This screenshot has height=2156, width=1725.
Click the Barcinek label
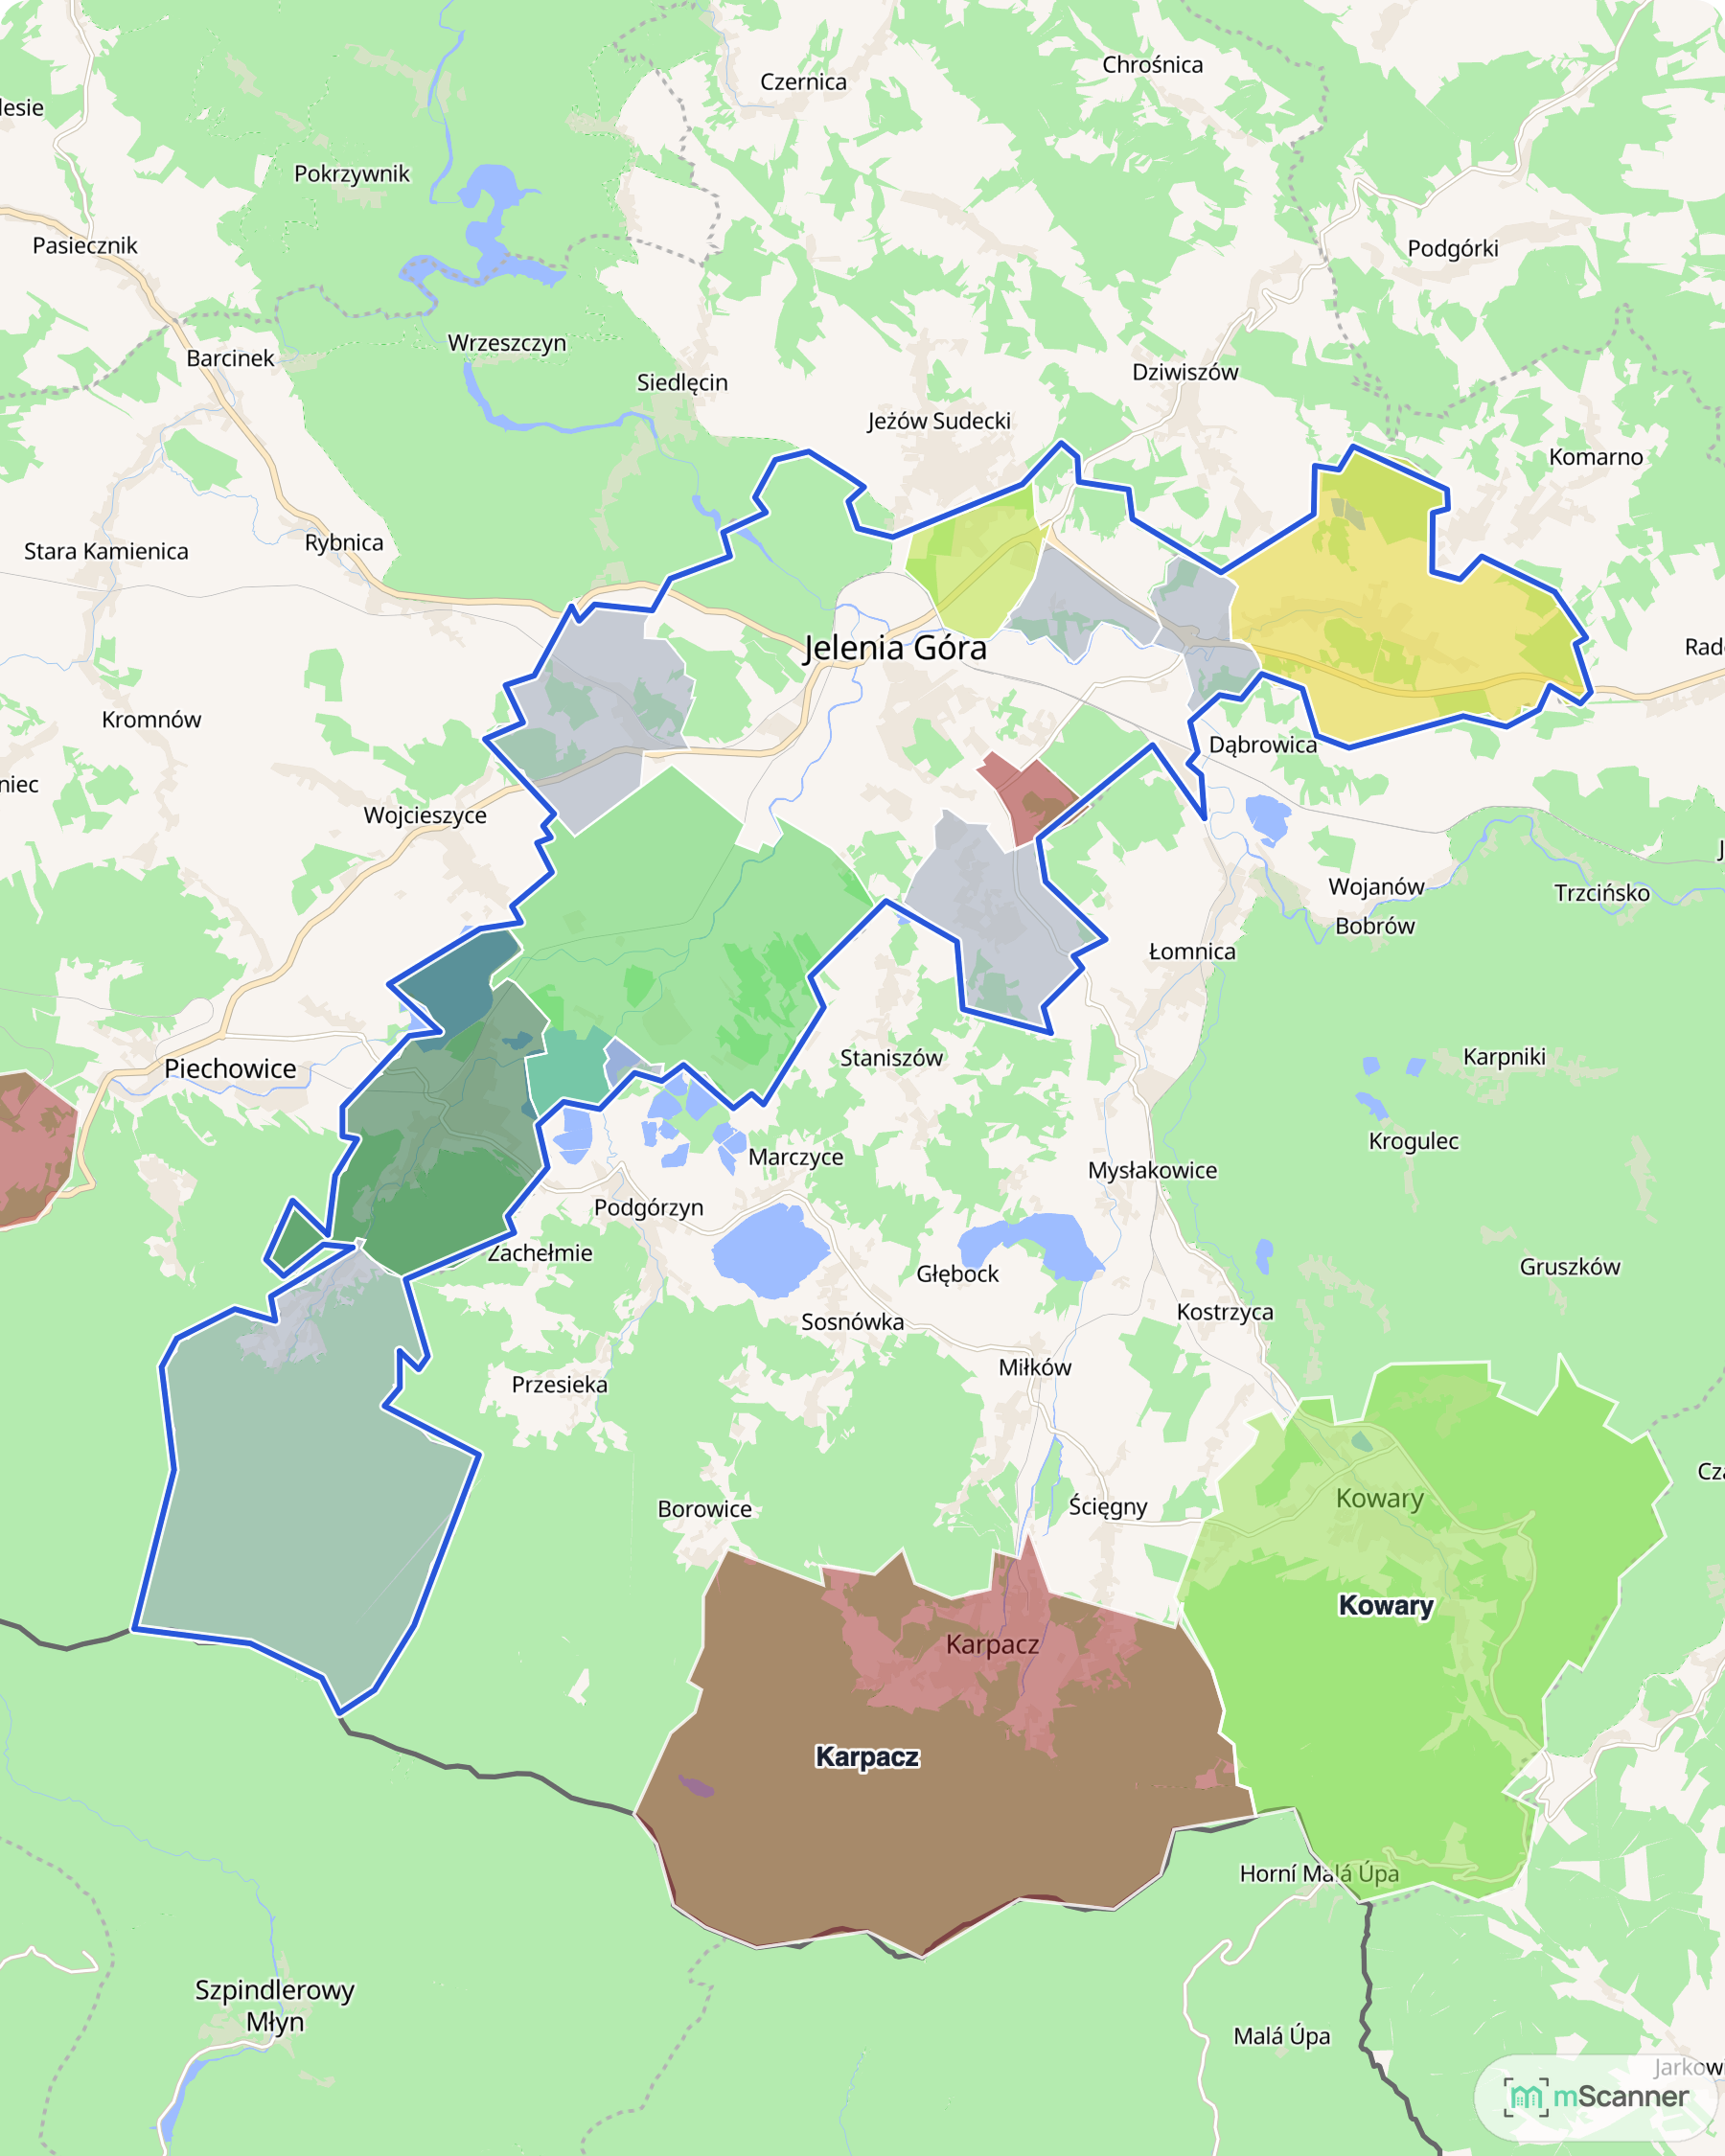(230, 358)
